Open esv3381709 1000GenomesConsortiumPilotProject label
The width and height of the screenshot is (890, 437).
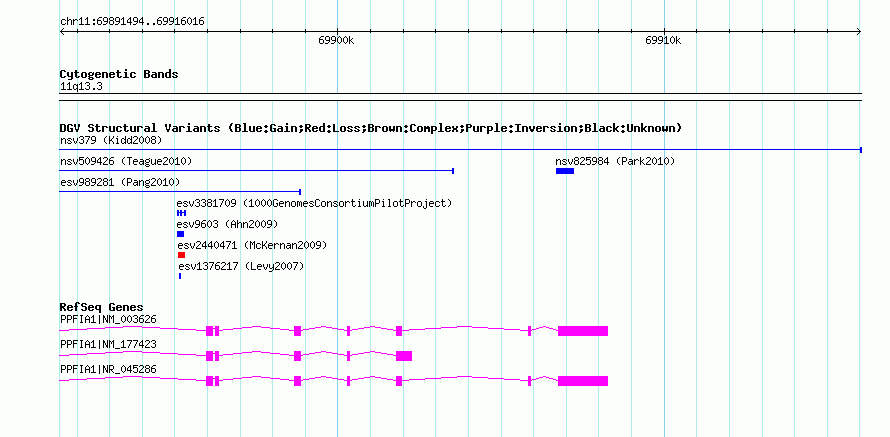(314, 203)
